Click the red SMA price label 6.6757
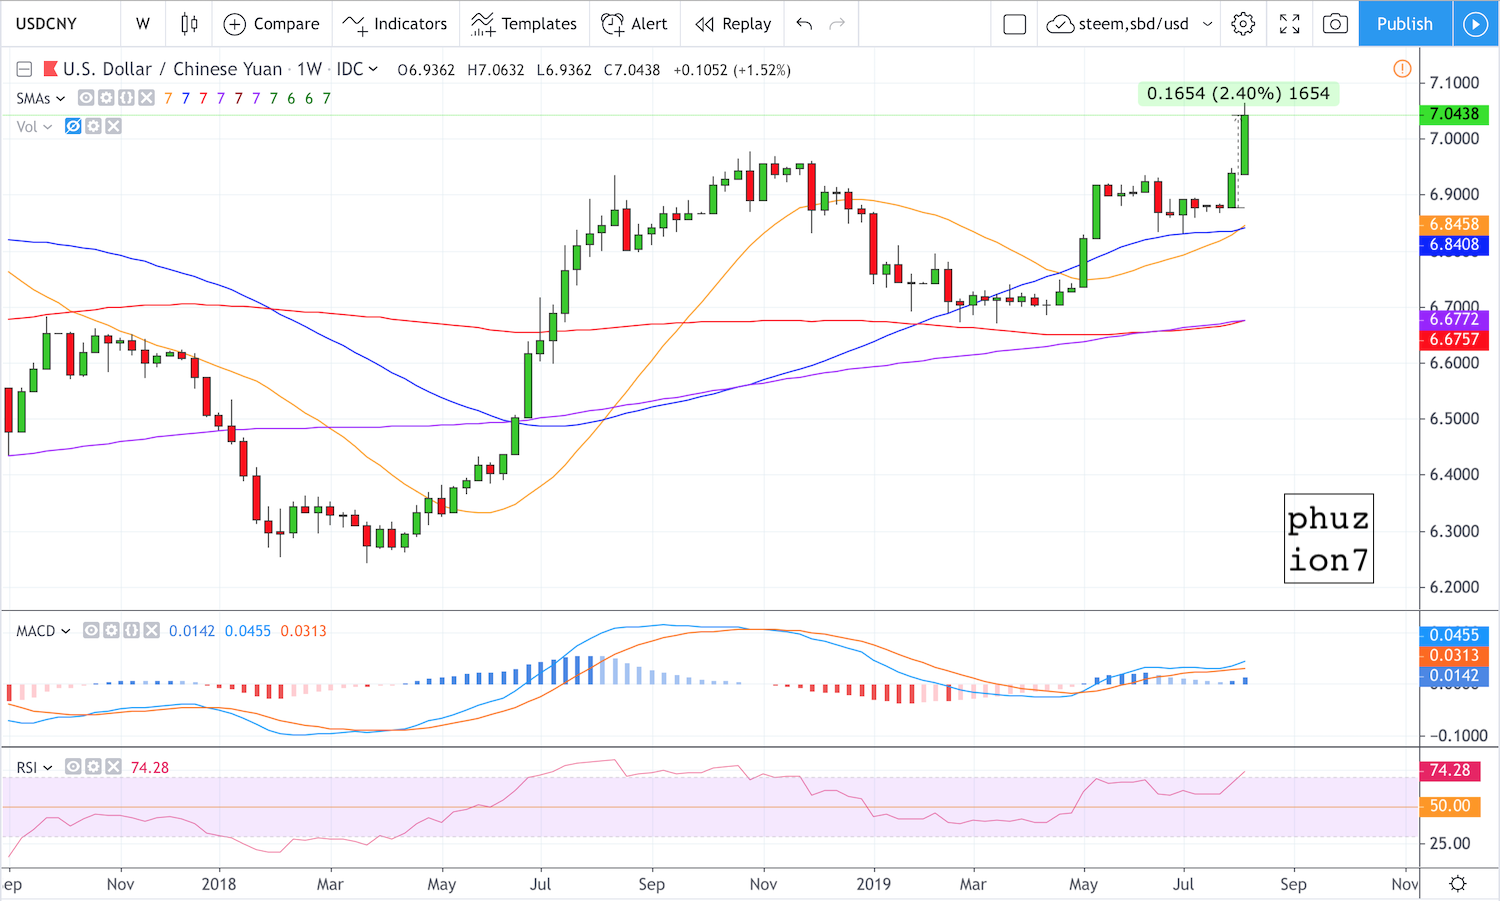Viewport: 1500px width, 901px height. (x=1454, y=339)
